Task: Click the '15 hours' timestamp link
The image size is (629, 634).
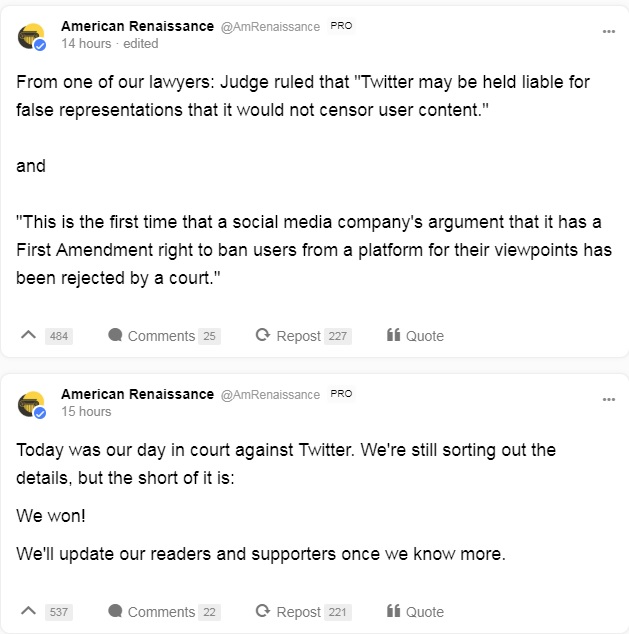Action: (x=86, y=411)
